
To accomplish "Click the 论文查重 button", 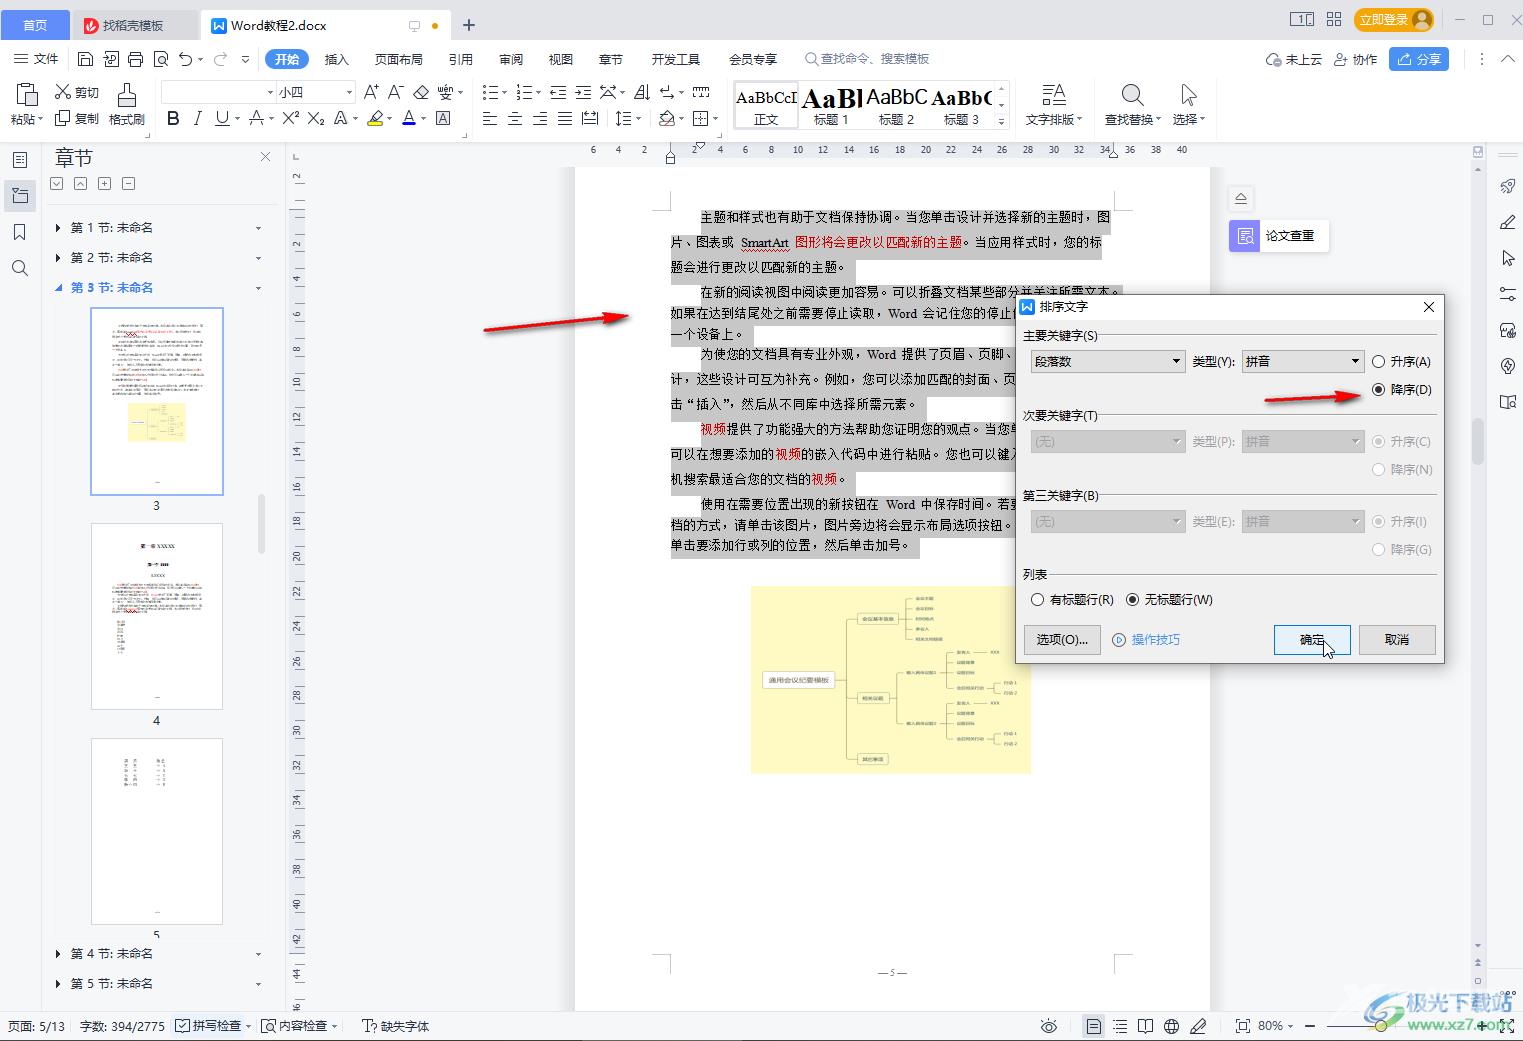I will pos(1279,236).
